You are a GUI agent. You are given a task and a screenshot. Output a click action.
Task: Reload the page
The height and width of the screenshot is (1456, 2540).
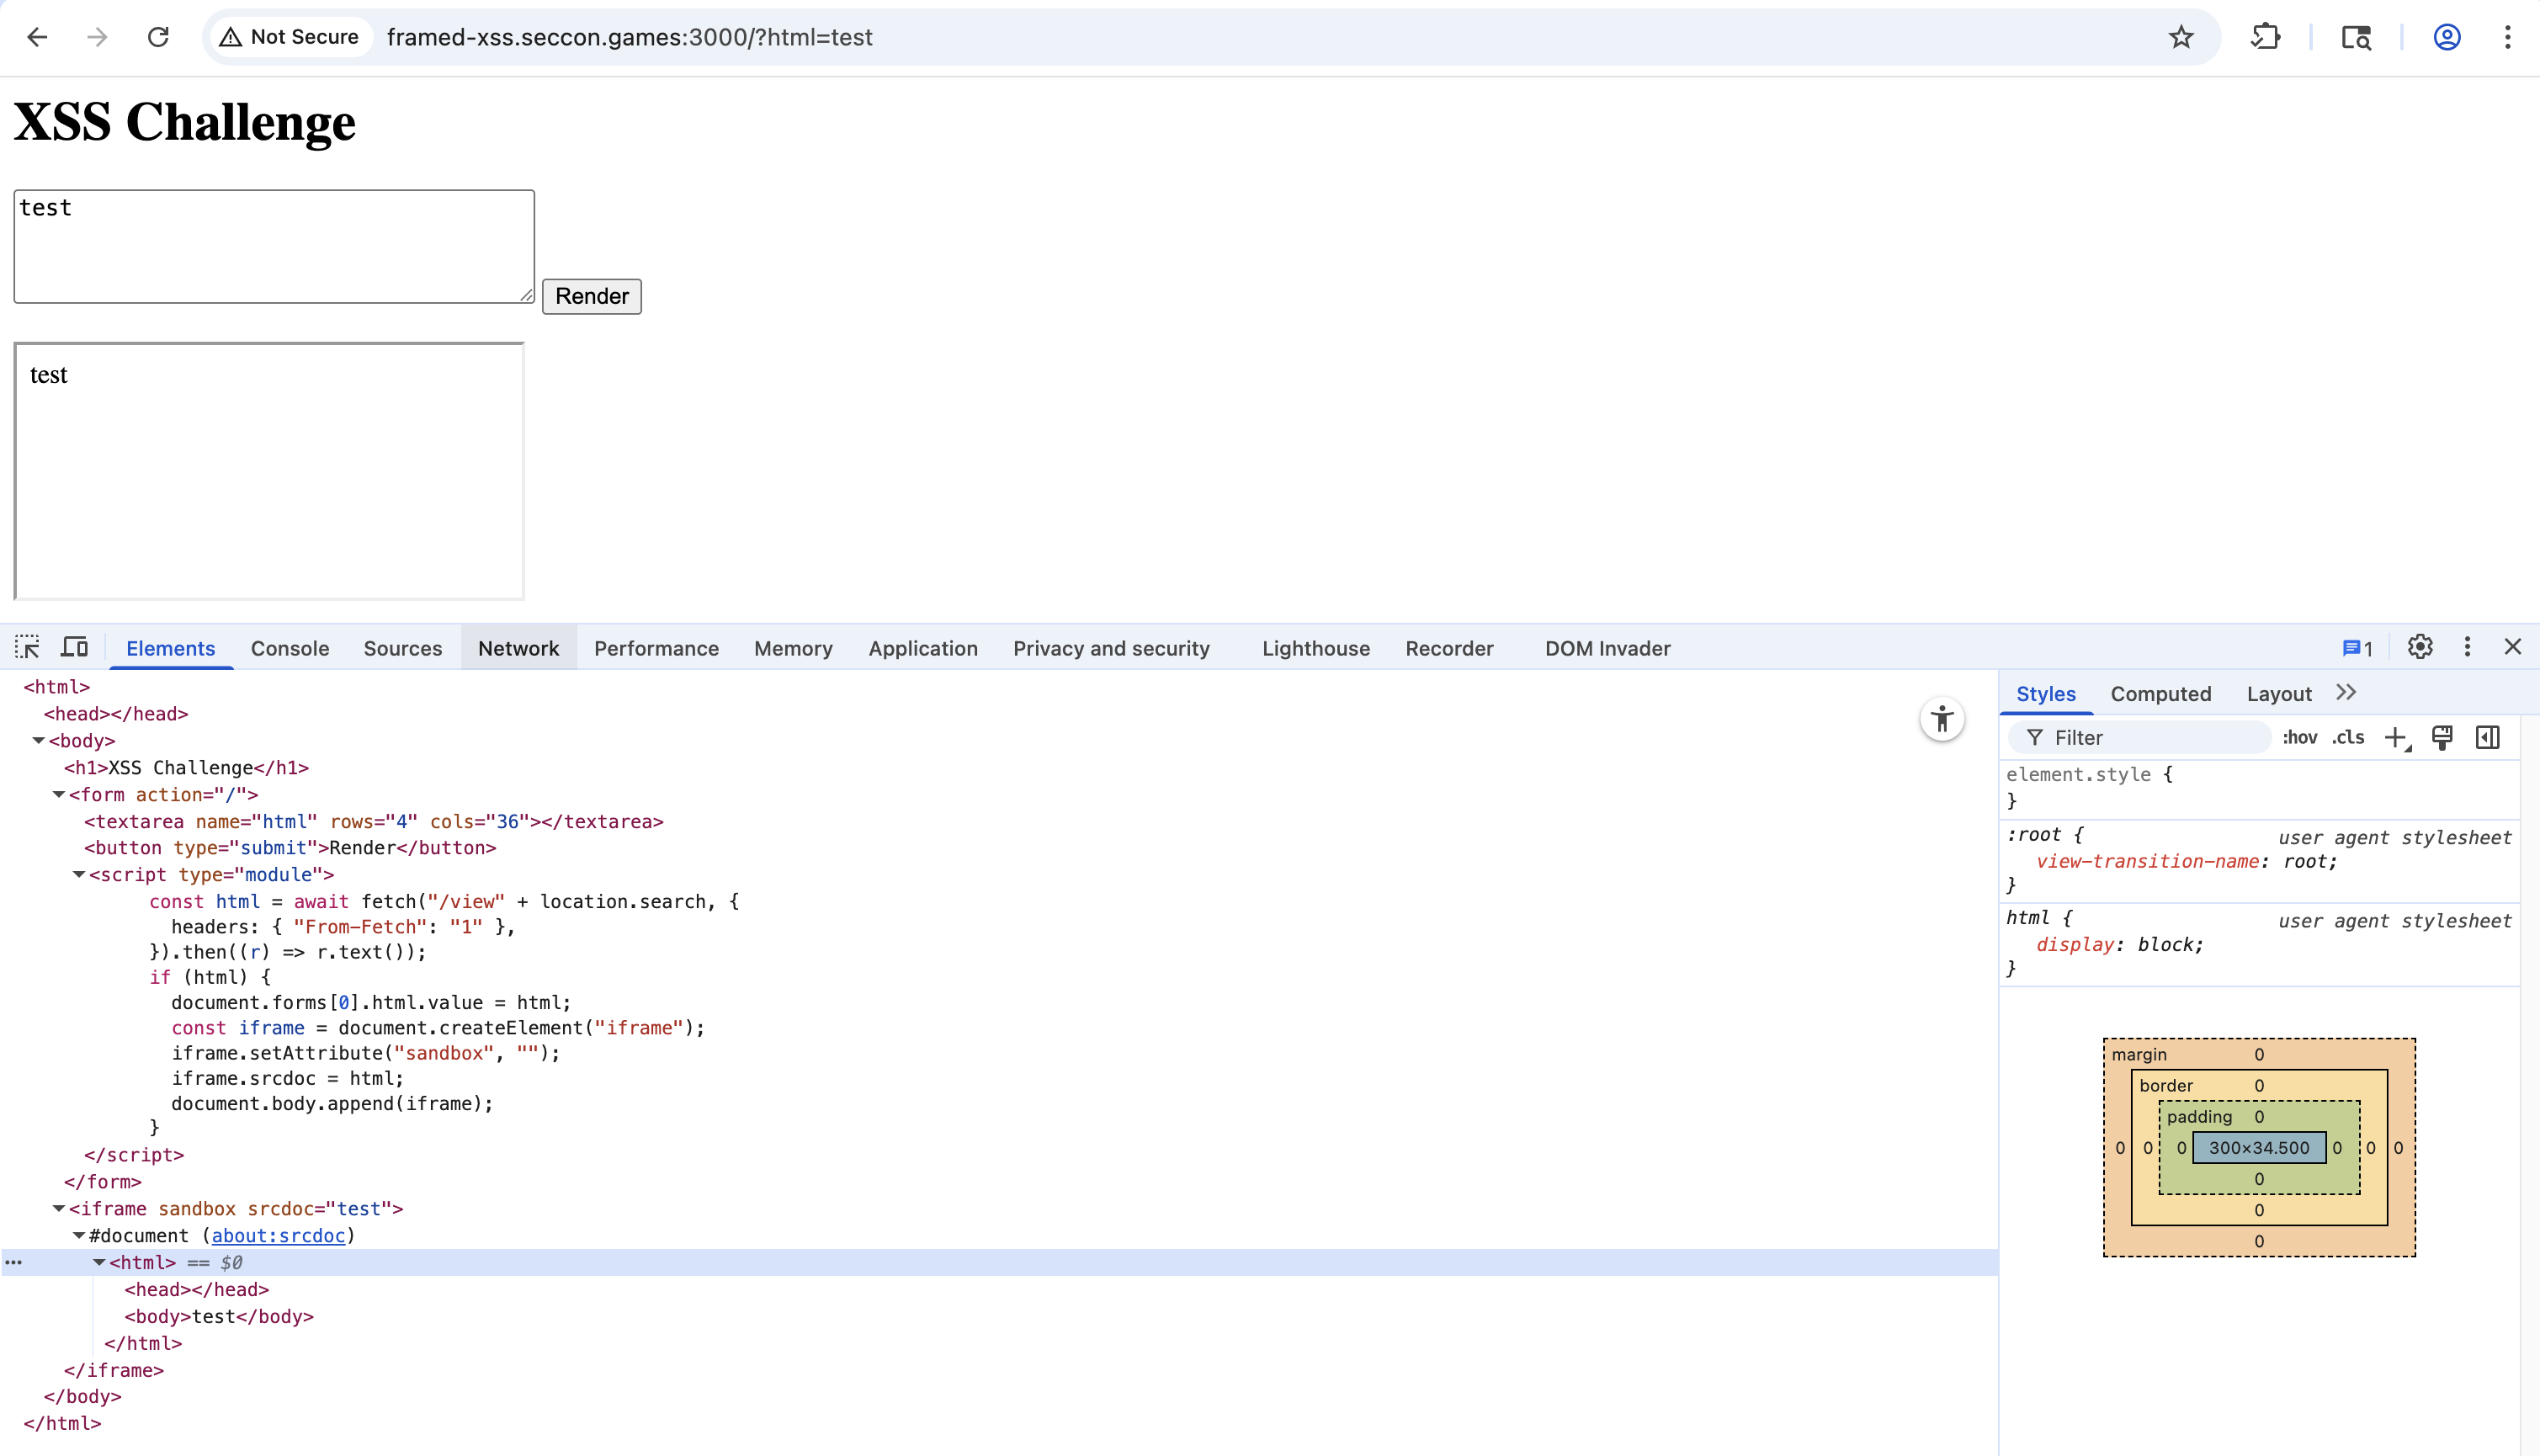click(x=158, y=37)
